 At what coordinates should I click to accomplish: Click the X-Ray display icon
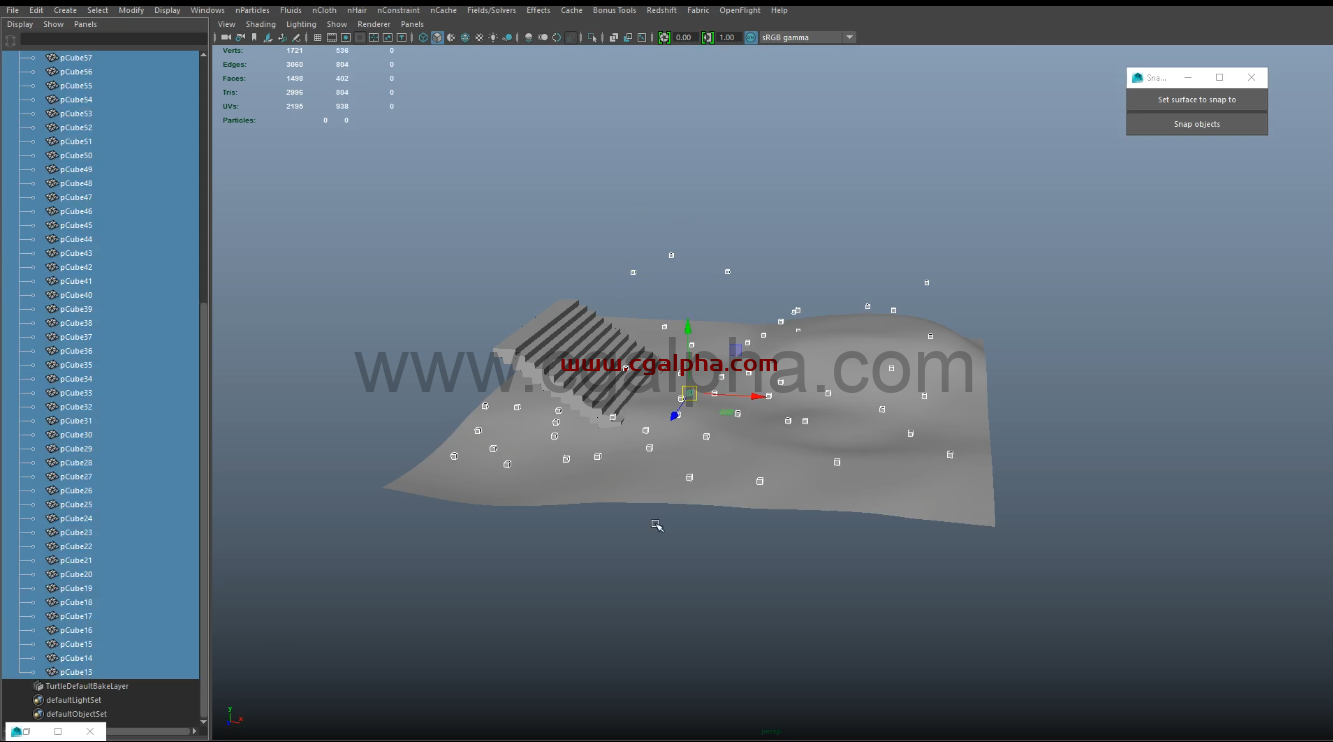click(613, 37)
